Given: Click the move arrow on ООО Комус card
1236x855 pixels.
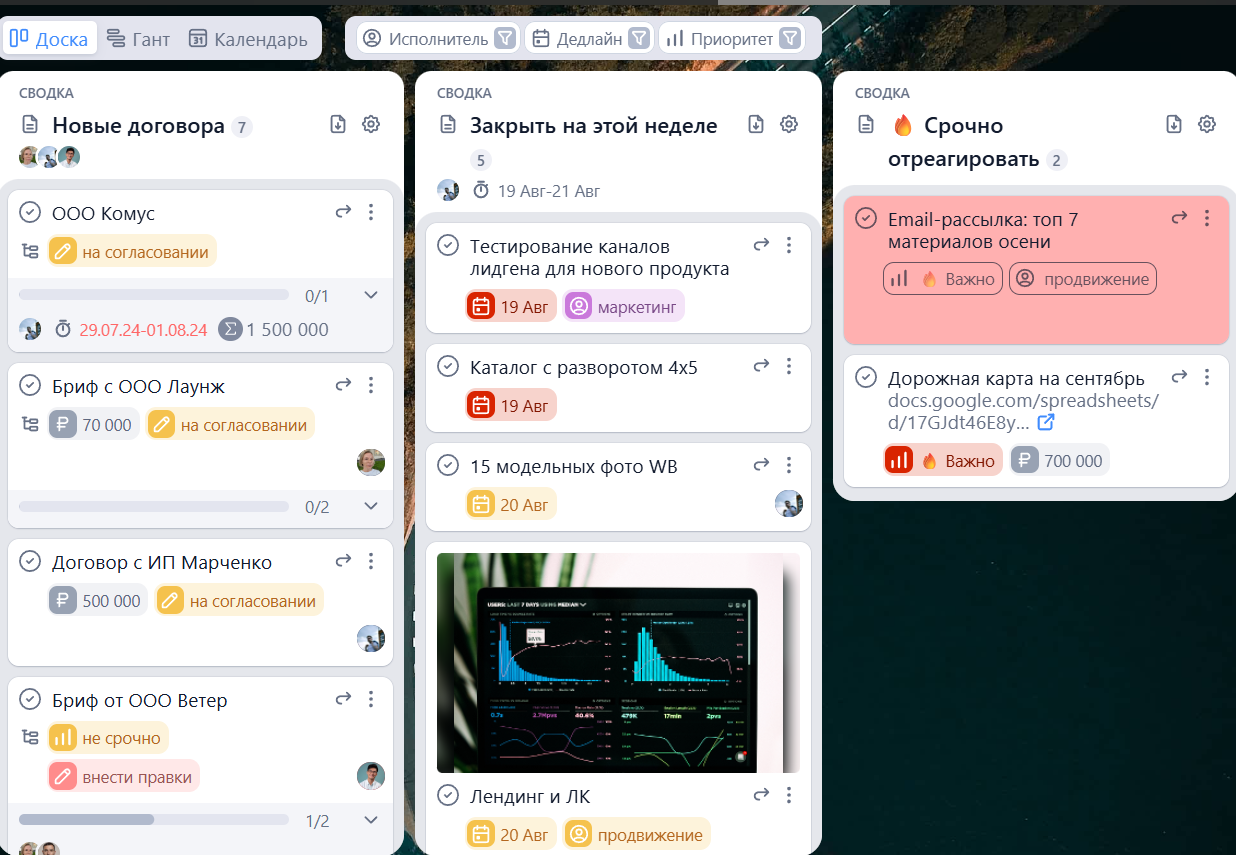Looking at the screenshot, I should (343, 212).
